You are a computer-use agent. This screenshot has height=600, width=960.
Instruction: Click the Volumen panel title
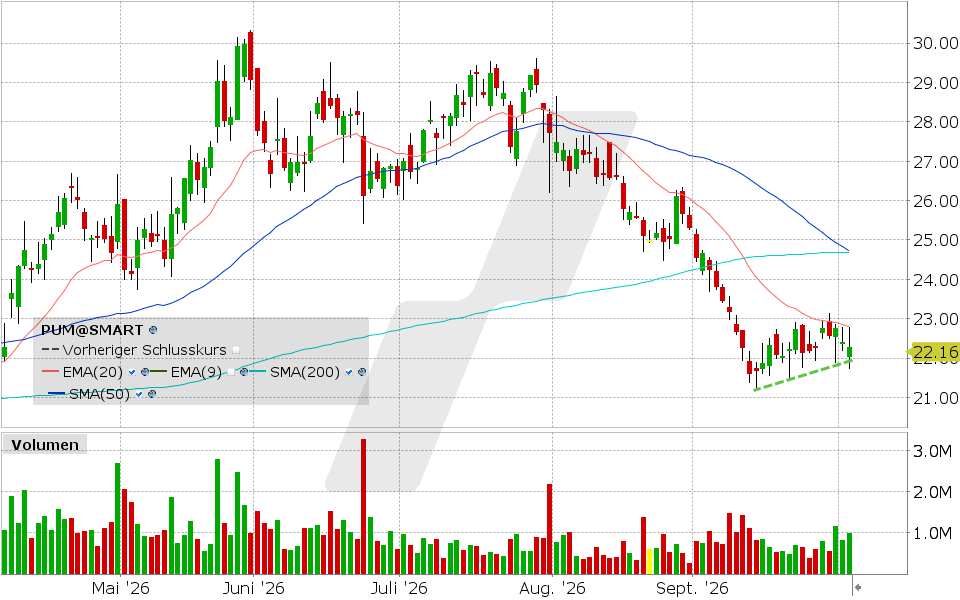pos(45,444)
